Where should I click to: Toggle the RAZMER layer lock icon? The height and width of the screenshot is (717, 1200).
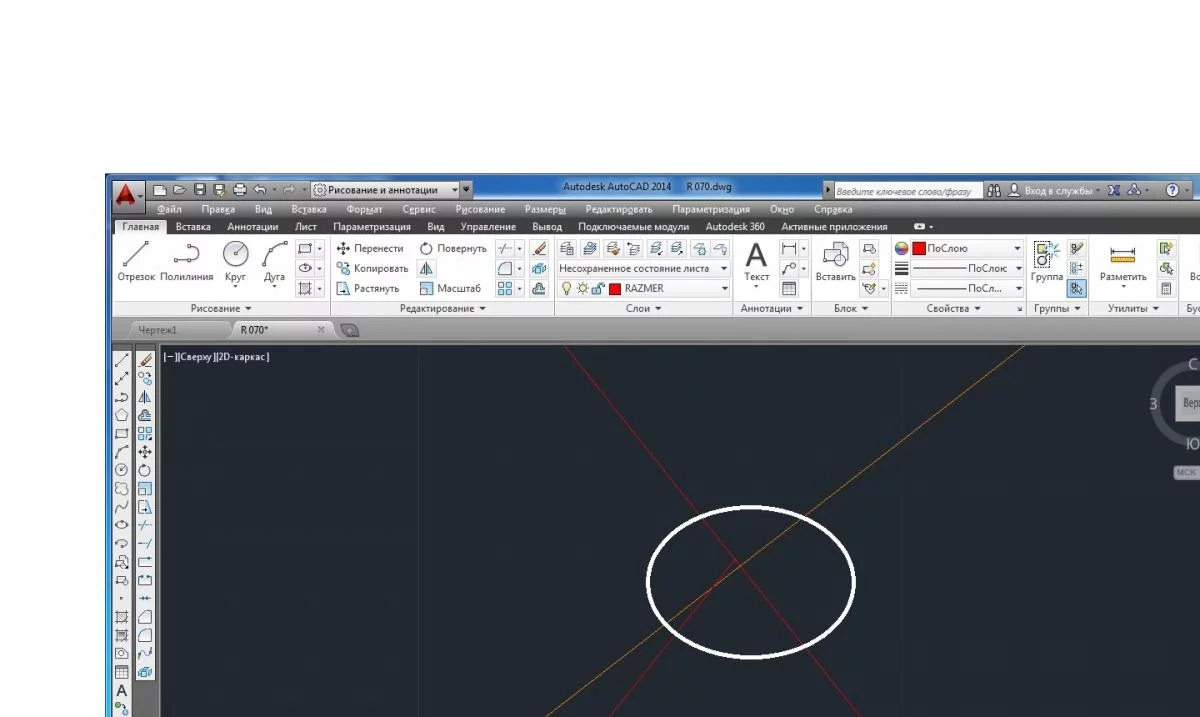pyautogui.click(x=597, y=288)
